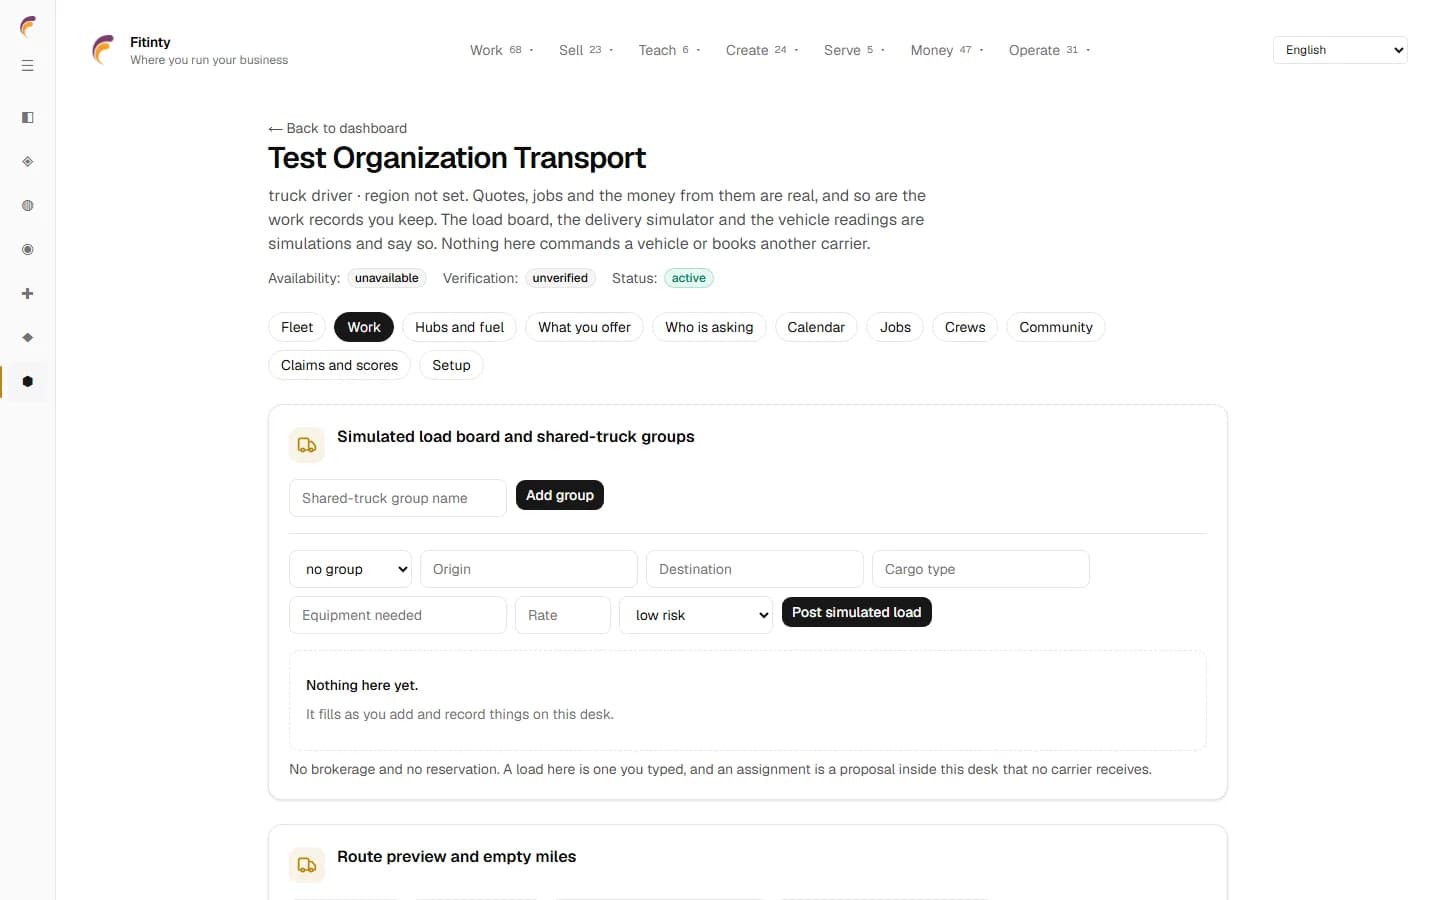Click the Fitinty logo in the sidebar
Viewport: 1440px width, 900px height.
[x=28, y=26]
